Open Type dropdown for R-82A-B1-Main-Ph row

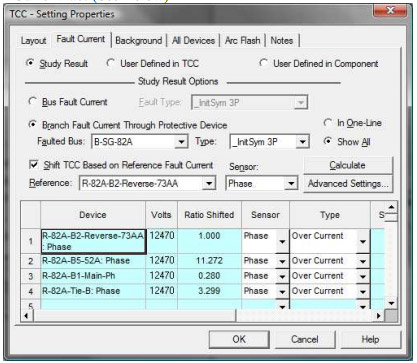363,276
